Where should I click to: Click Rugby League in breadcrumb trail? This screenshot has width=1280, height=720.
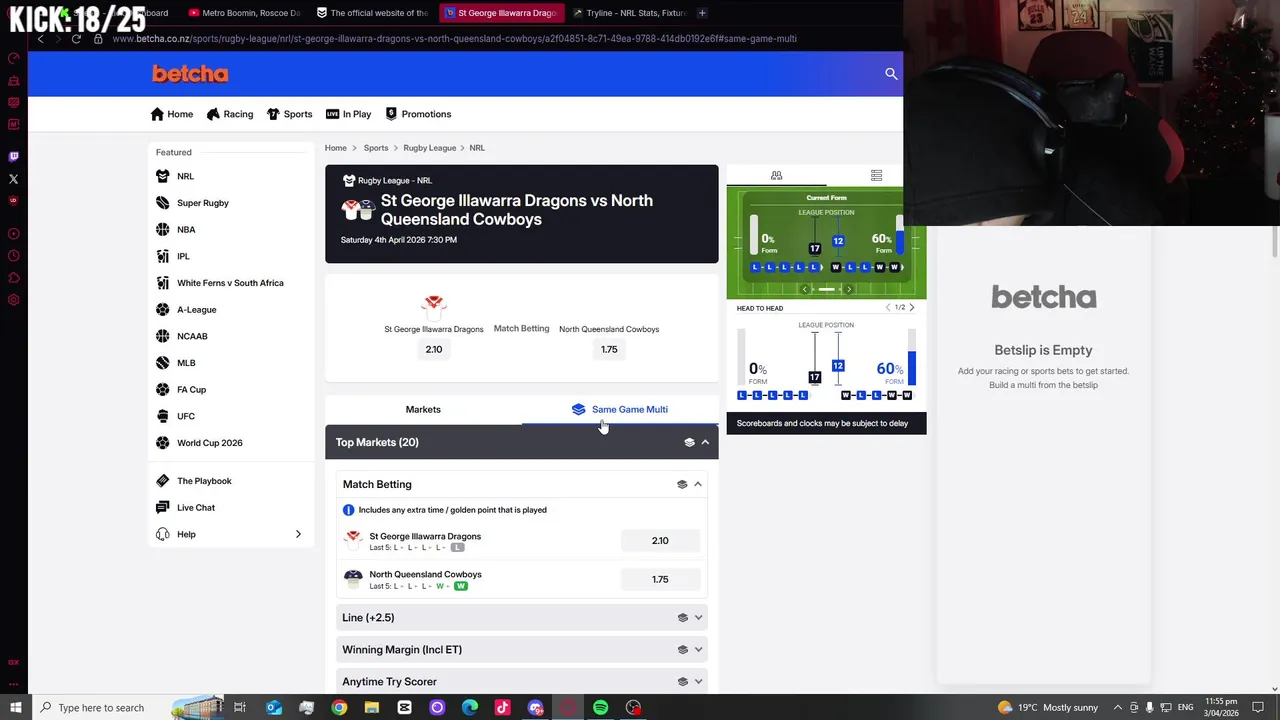click(429, 148)
